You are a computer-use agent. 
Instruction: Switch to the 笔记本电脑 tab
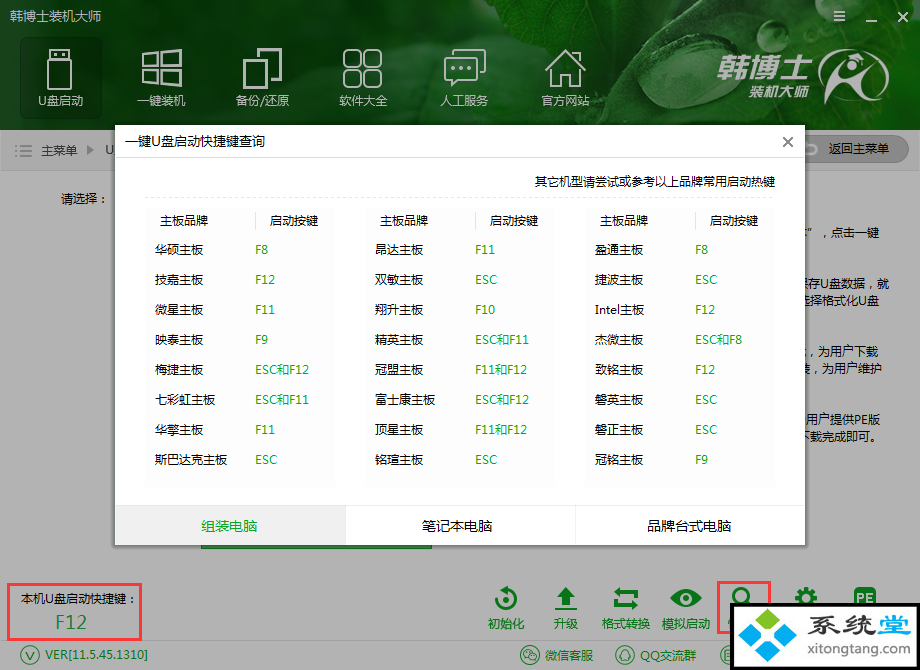coord(460,526)
